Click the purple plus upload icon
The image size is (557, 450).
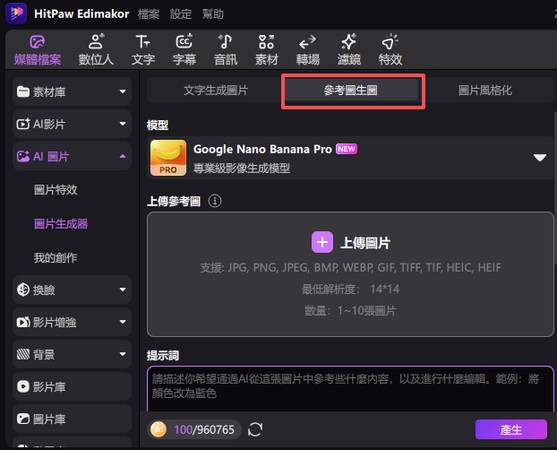[x=322, y=242]
